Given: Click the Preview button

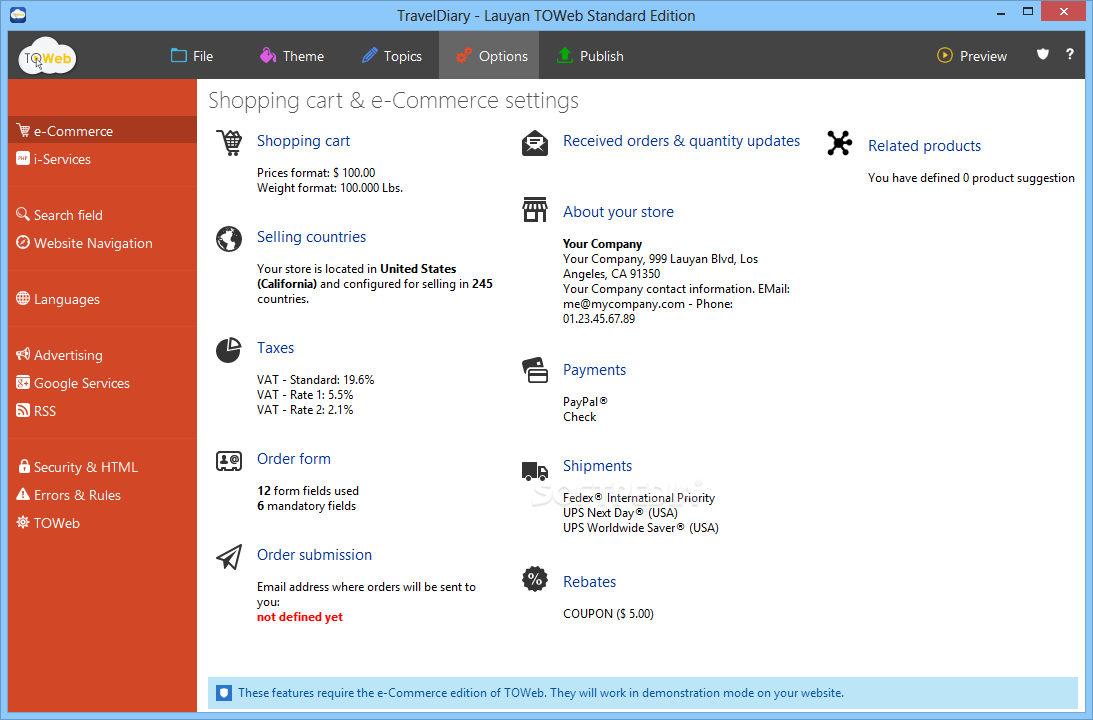Looking at the screenshot, I should tap(972, 56).
